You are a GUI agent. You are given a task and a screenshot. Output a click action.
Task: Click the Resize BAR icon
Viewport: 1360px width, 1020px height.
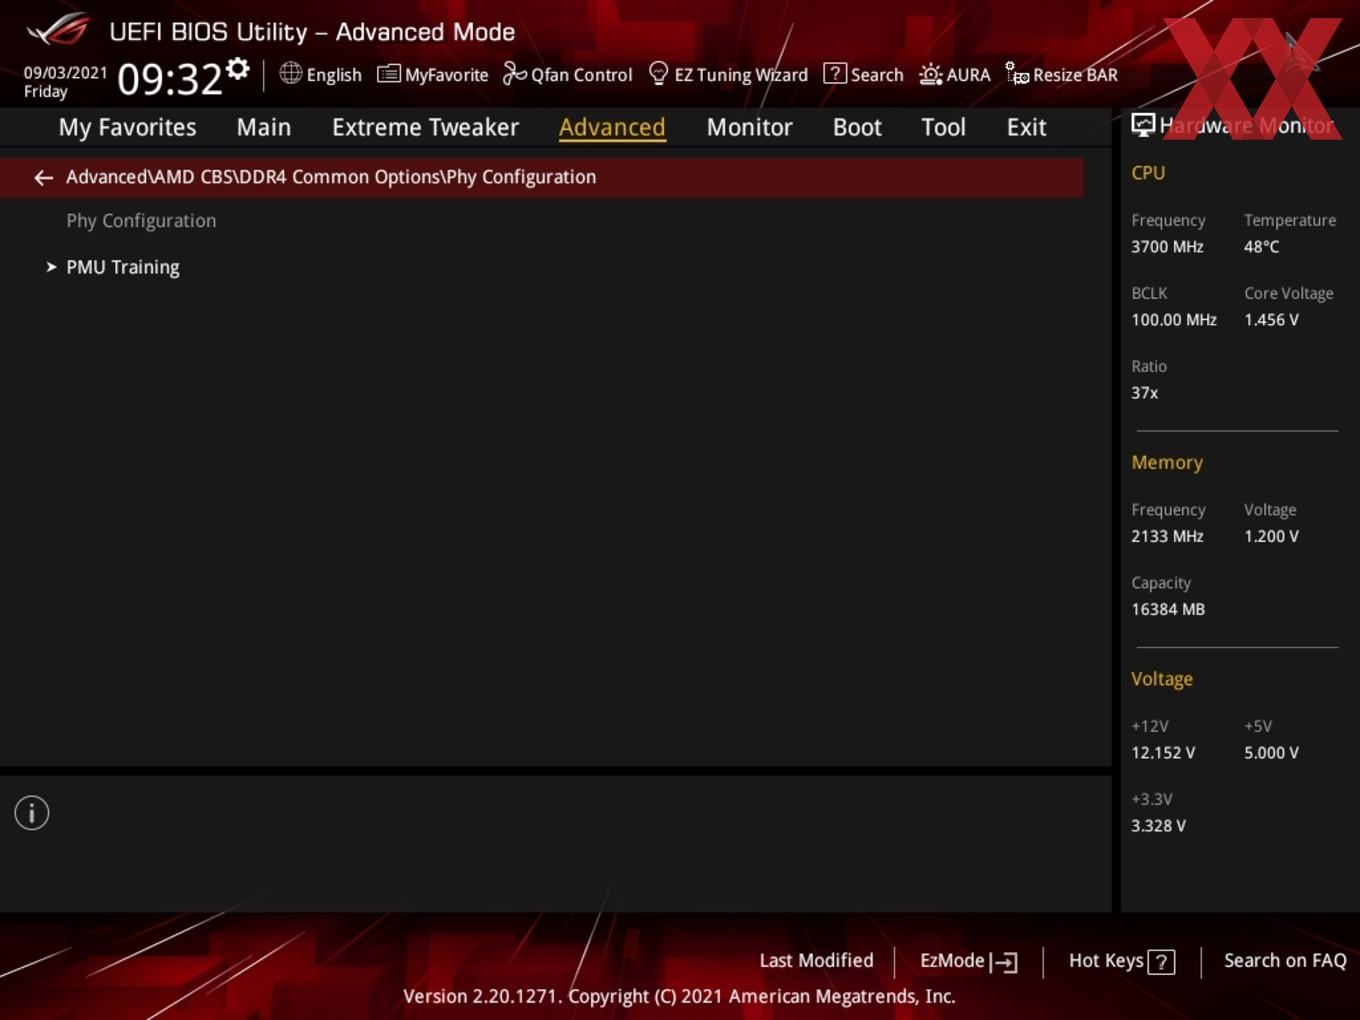1017,74
